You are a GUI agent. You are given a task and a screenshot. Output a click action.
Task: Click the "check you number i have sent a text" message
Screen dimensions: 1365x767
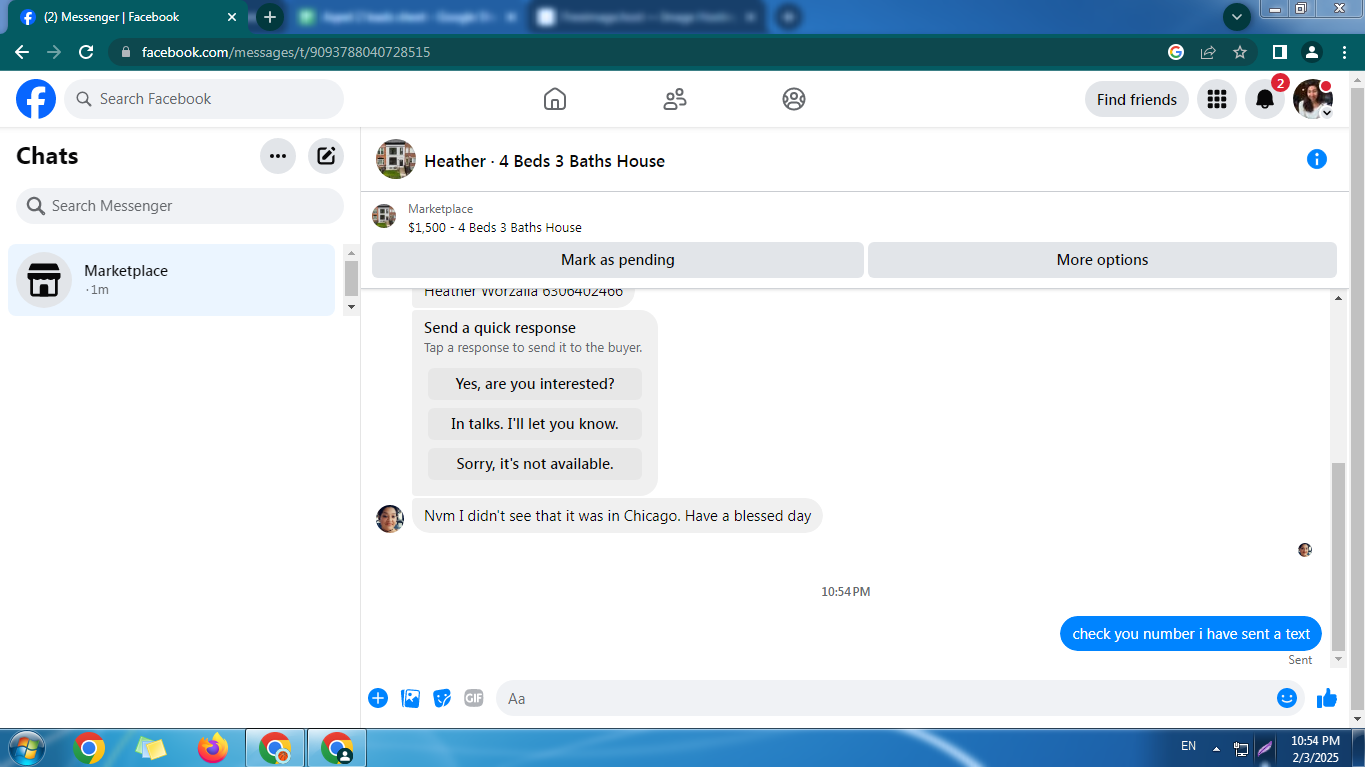tap(1191, 634)
